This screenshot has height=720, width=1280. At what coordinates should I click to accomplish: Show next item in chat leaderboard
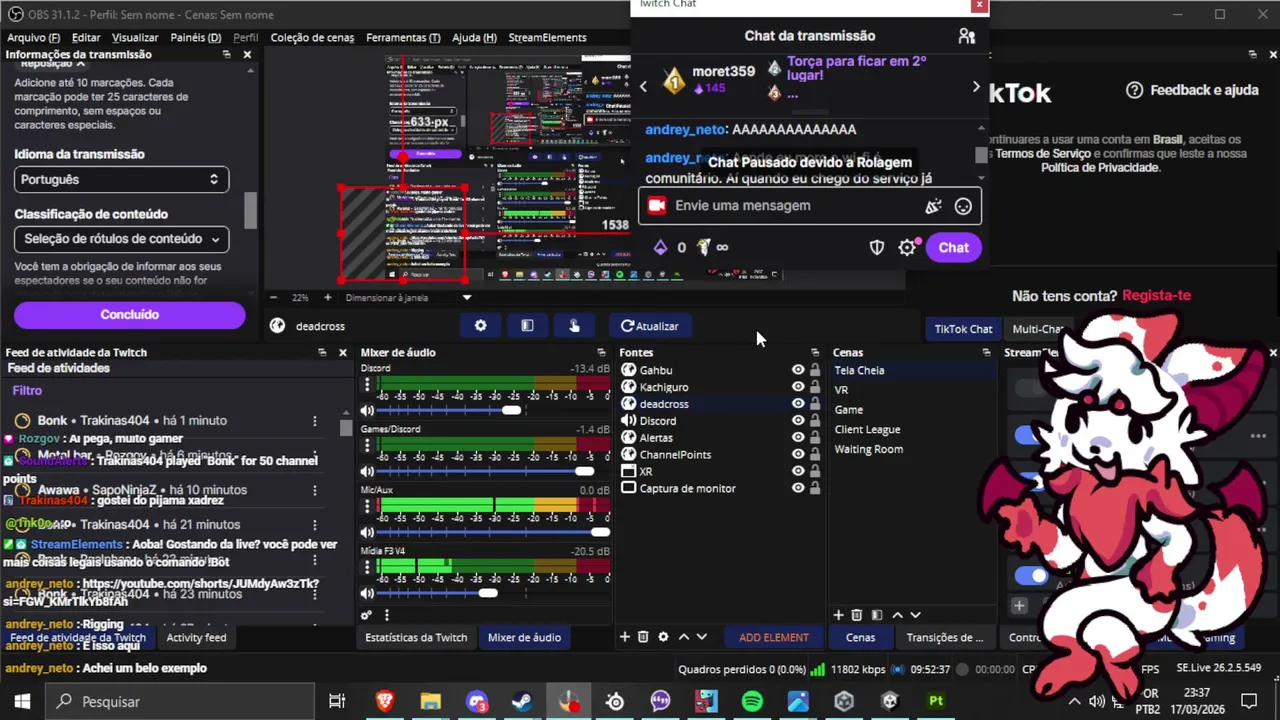point(976,87)
